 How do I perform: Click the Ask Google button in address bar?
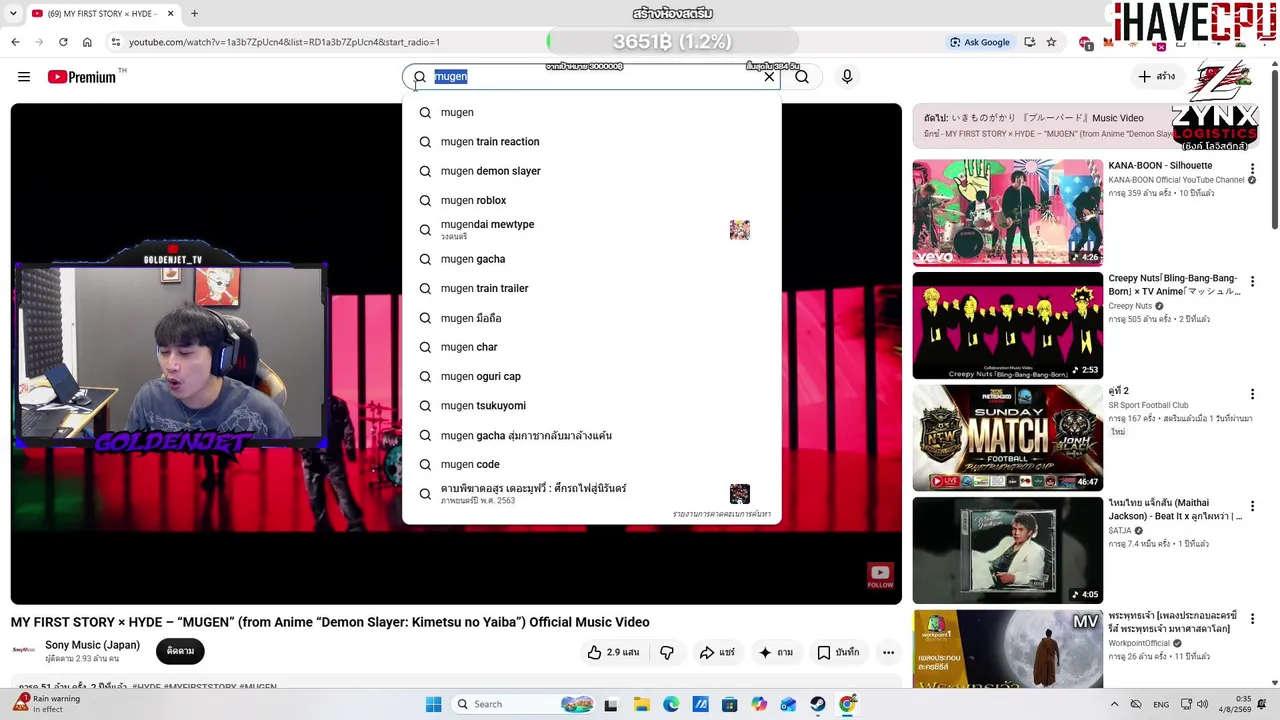point(980,42)
